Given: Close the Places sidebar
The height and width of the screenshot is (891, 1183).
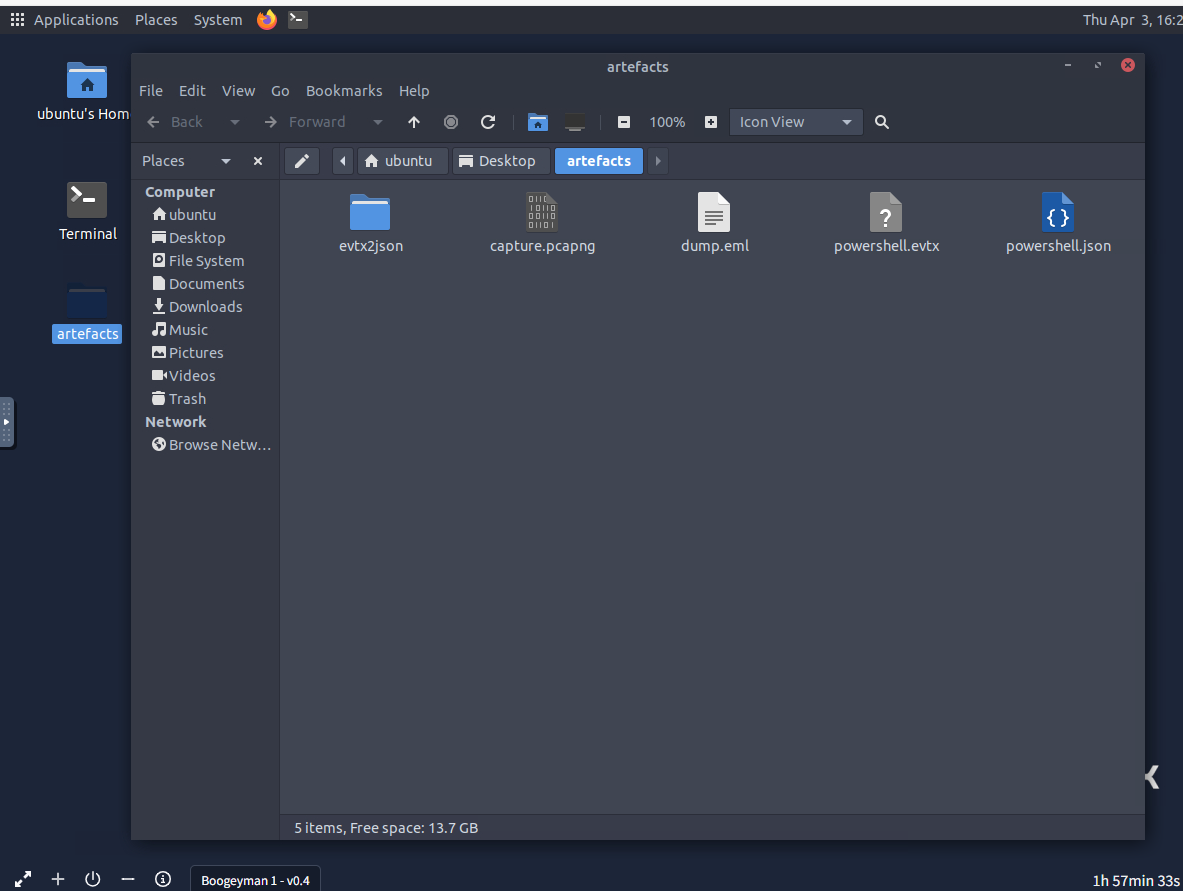Looking at the screenshot, I should (x=258, y=161).
